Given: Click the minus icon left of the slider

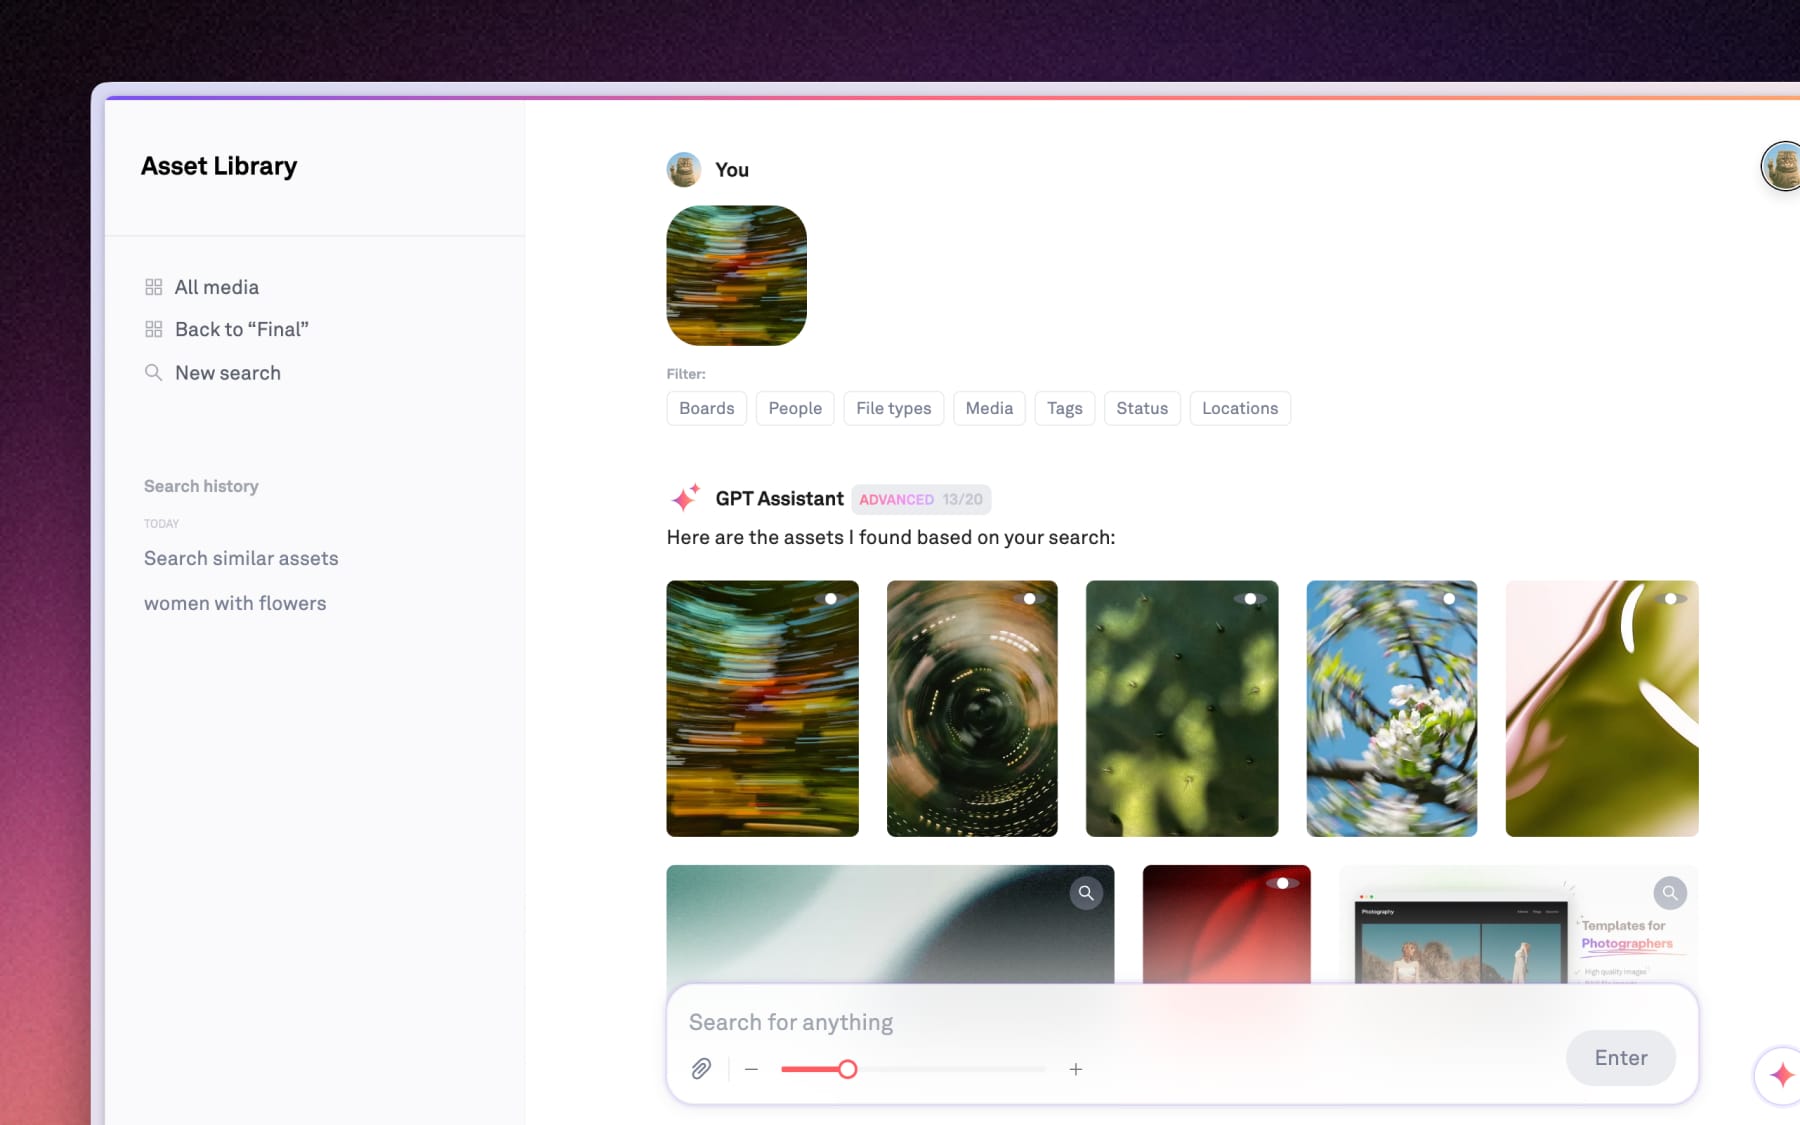Looking at the screenshot, I should point(752,1069).
